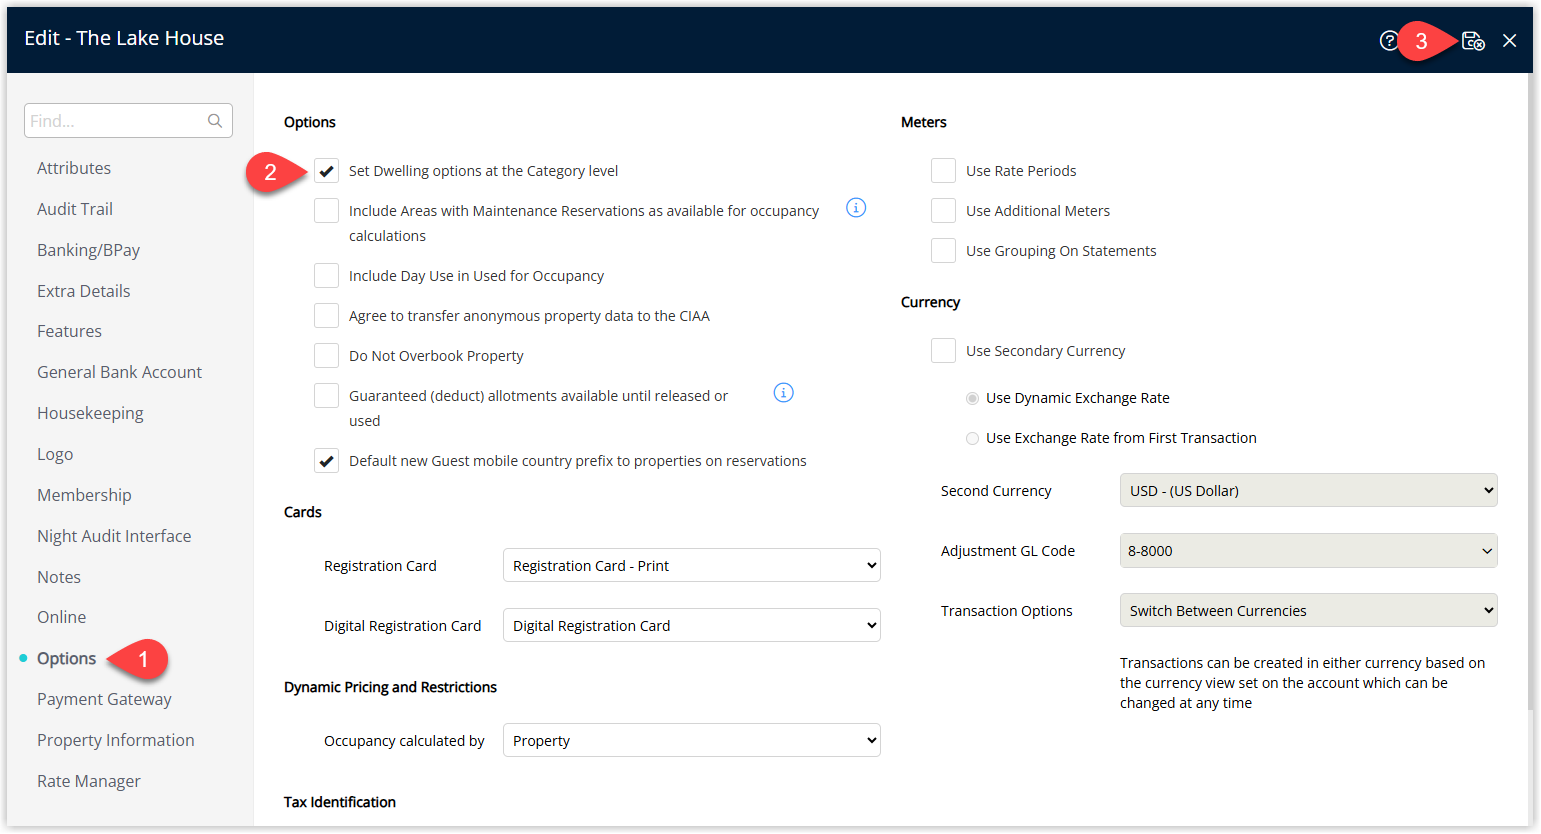Go to Housekeeping section
Image resolution: width=1541 pixels, height=834 pixels.
[90, 413]
